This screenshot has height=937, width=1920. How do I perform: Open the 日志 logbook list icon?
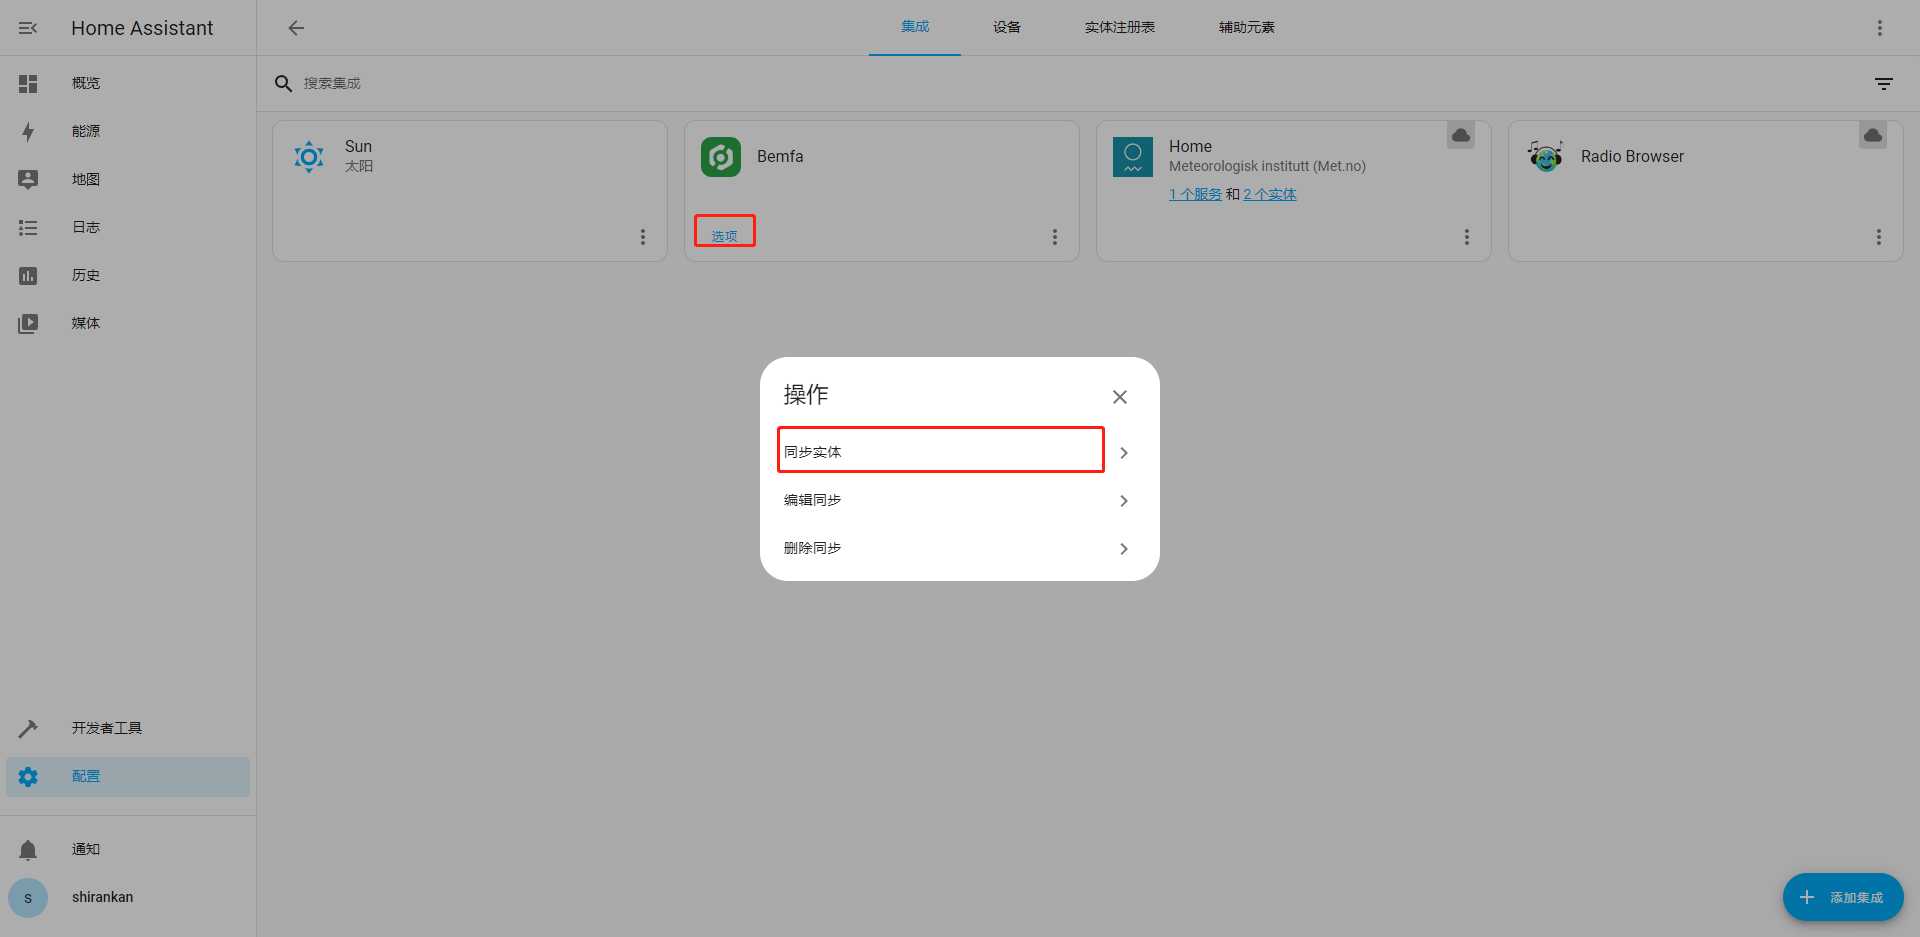pyautogui.click(x=28, y=228)
